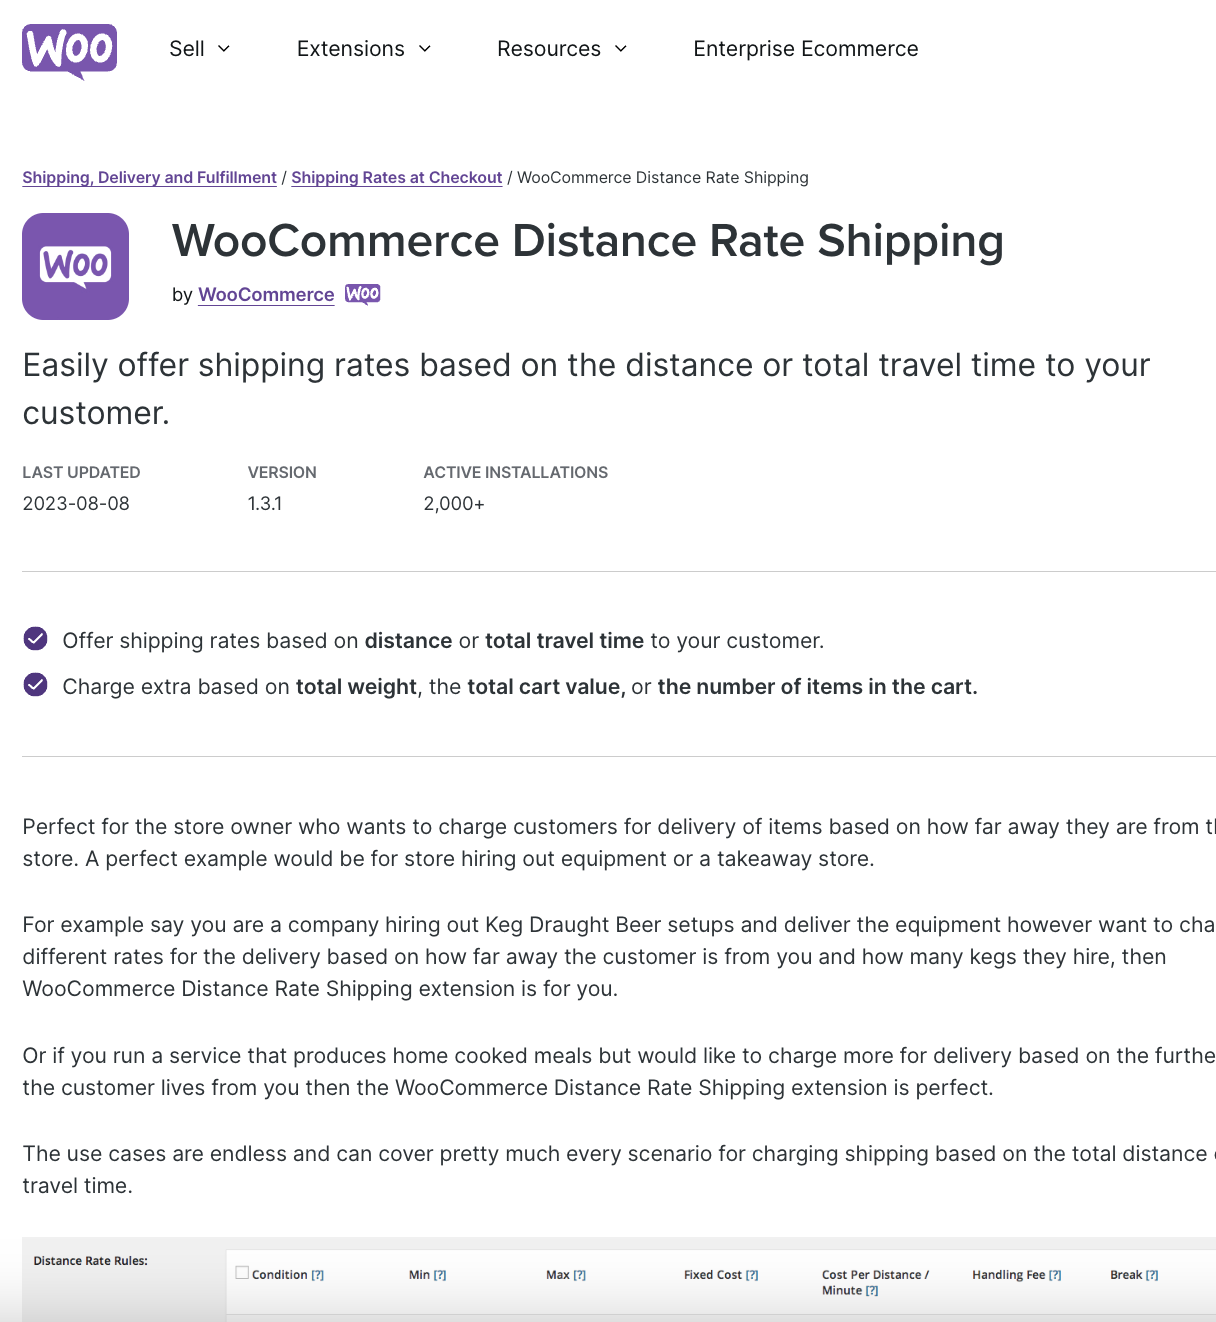Click the Shipping Rates at Checkout breadcrumb
Image resolution: width=1216 pixels, height=1322 pixels.
point(396,177)
